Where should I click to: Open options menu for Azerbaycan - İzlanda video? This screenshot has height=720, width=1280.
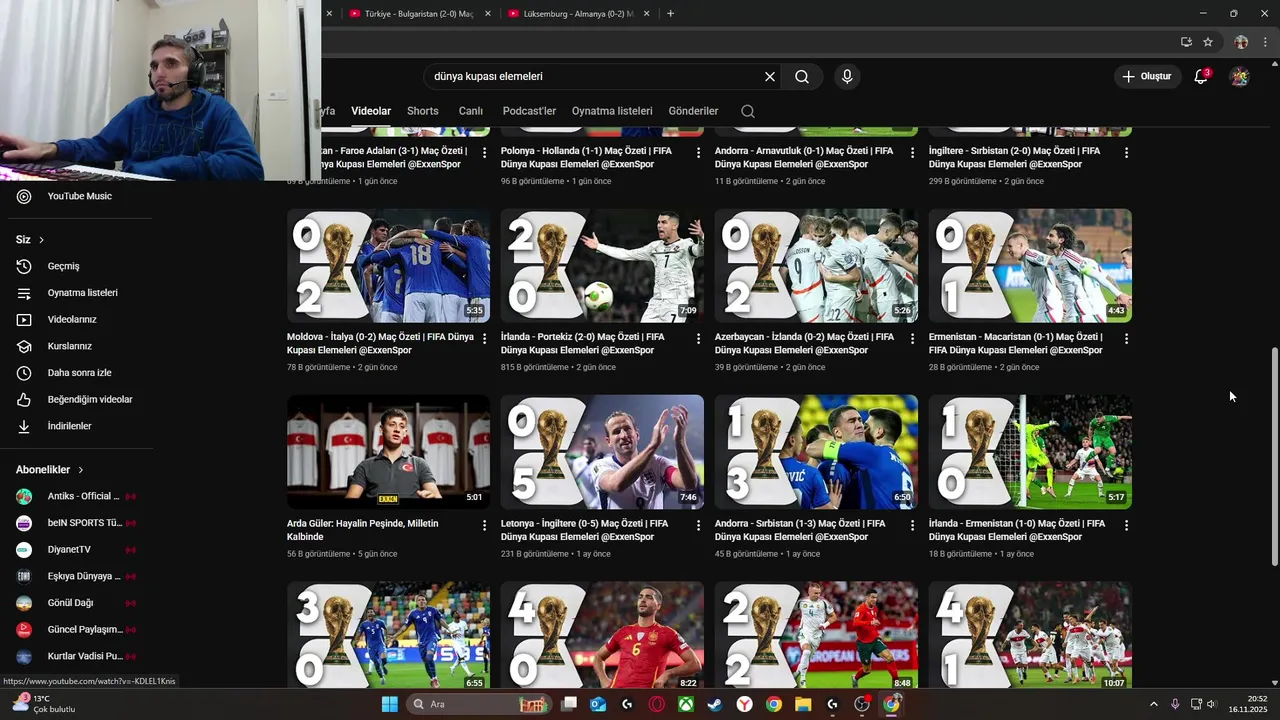click(912, 339)
